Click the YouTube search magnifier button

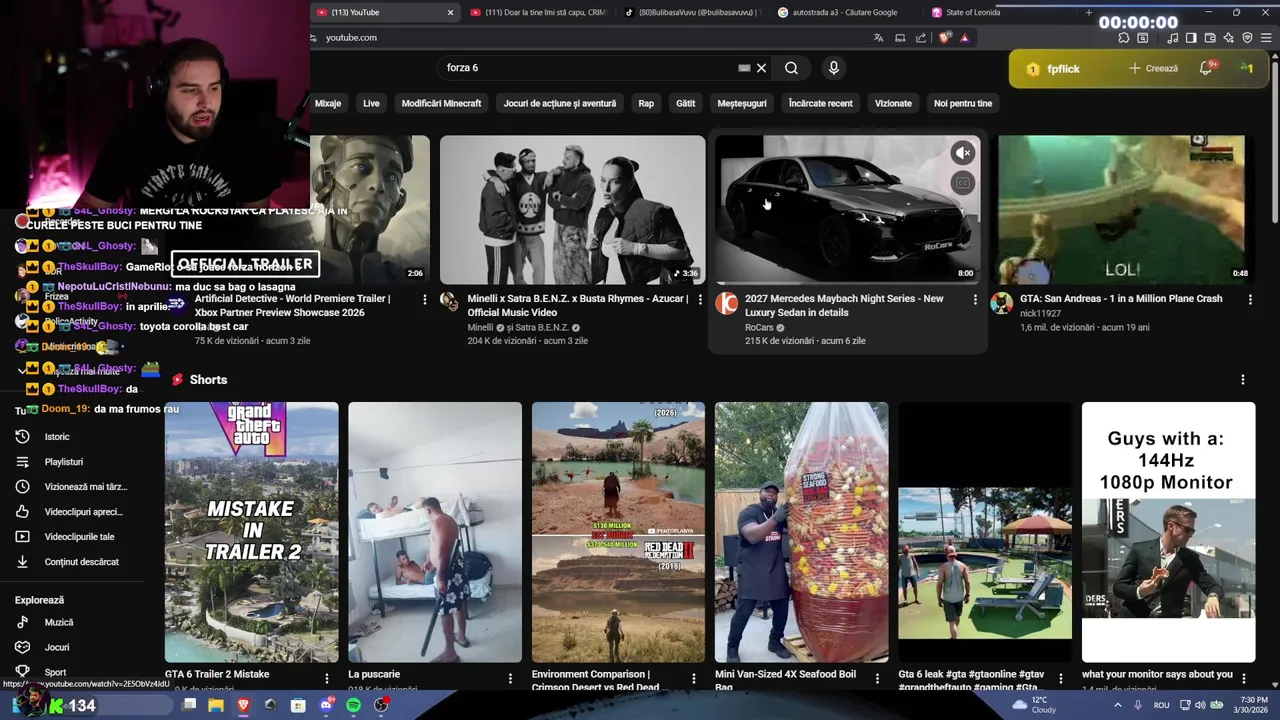point(791,68)
